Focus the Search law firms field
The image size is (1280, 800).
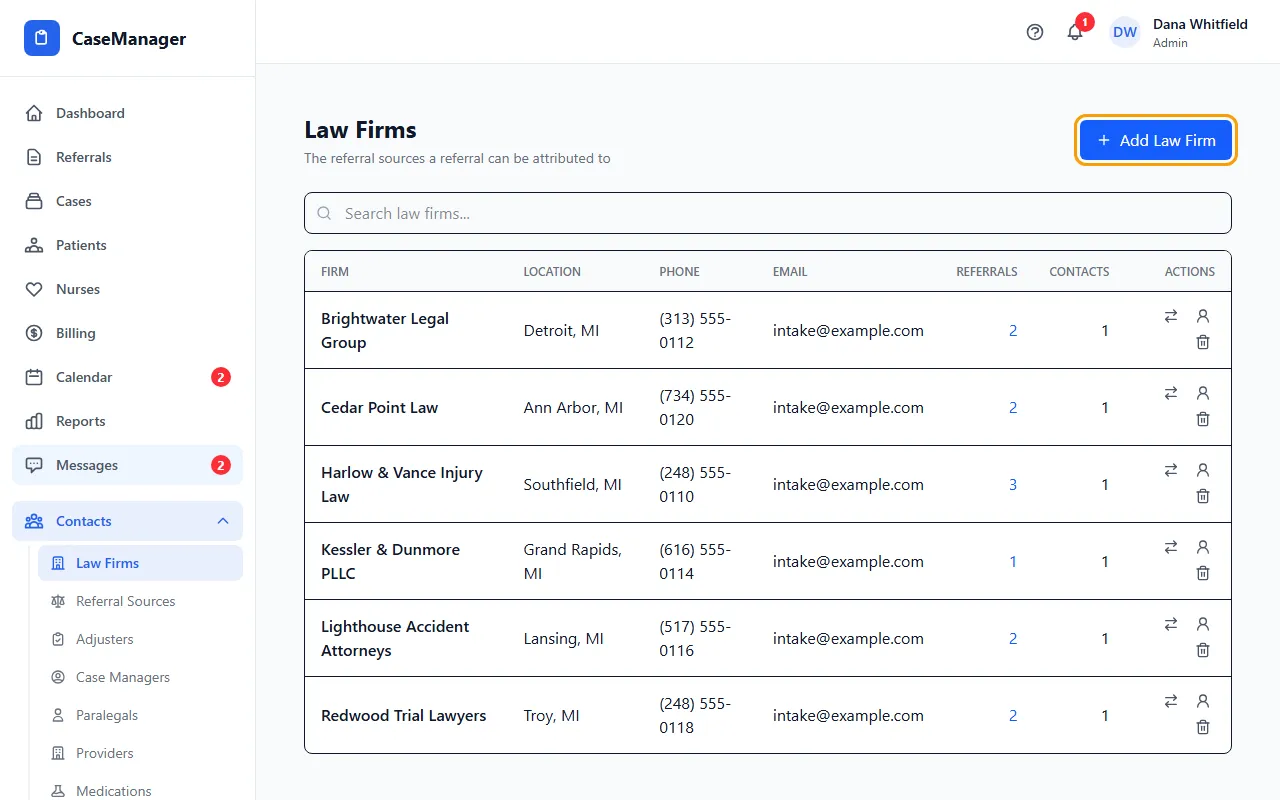point(768,213)
